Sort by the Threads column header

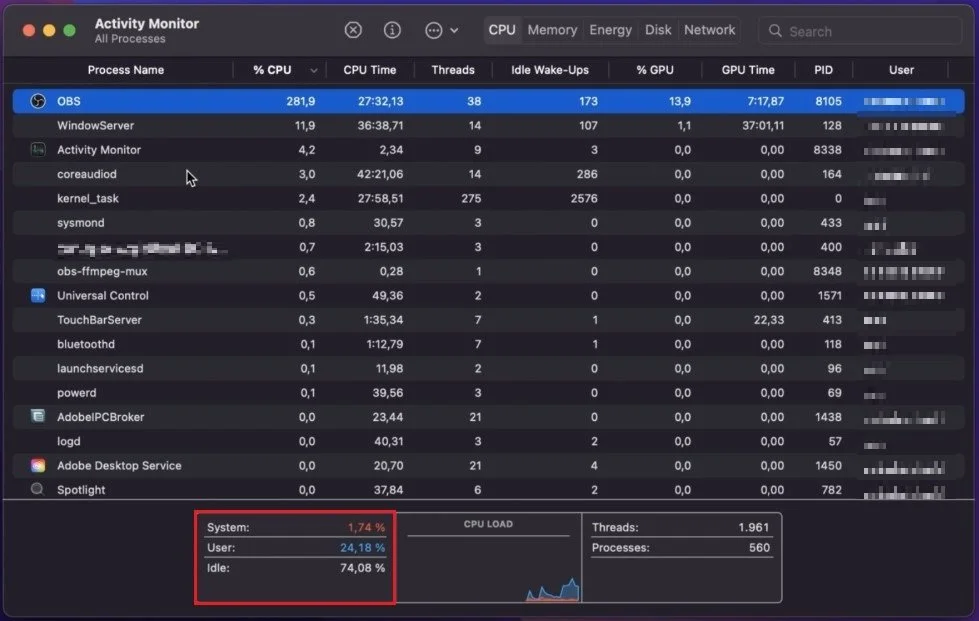(453, 70)
